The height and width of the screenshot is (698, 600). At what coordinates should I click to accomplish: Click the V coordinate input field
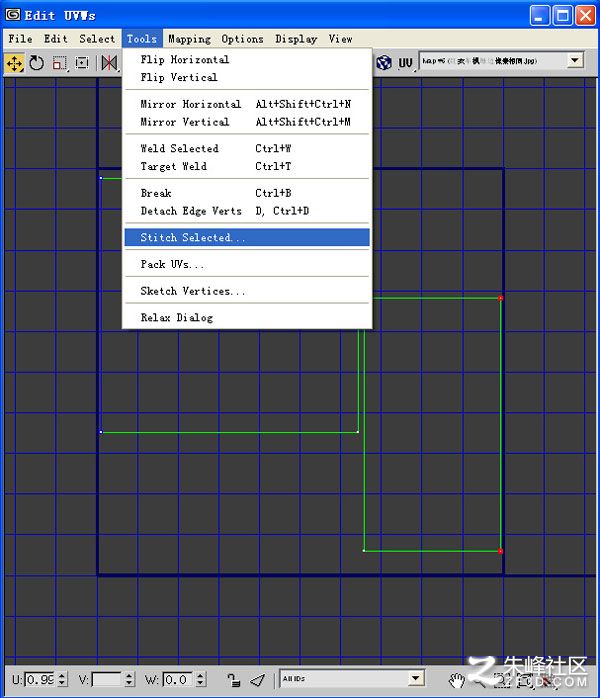(x=106, y=679)
